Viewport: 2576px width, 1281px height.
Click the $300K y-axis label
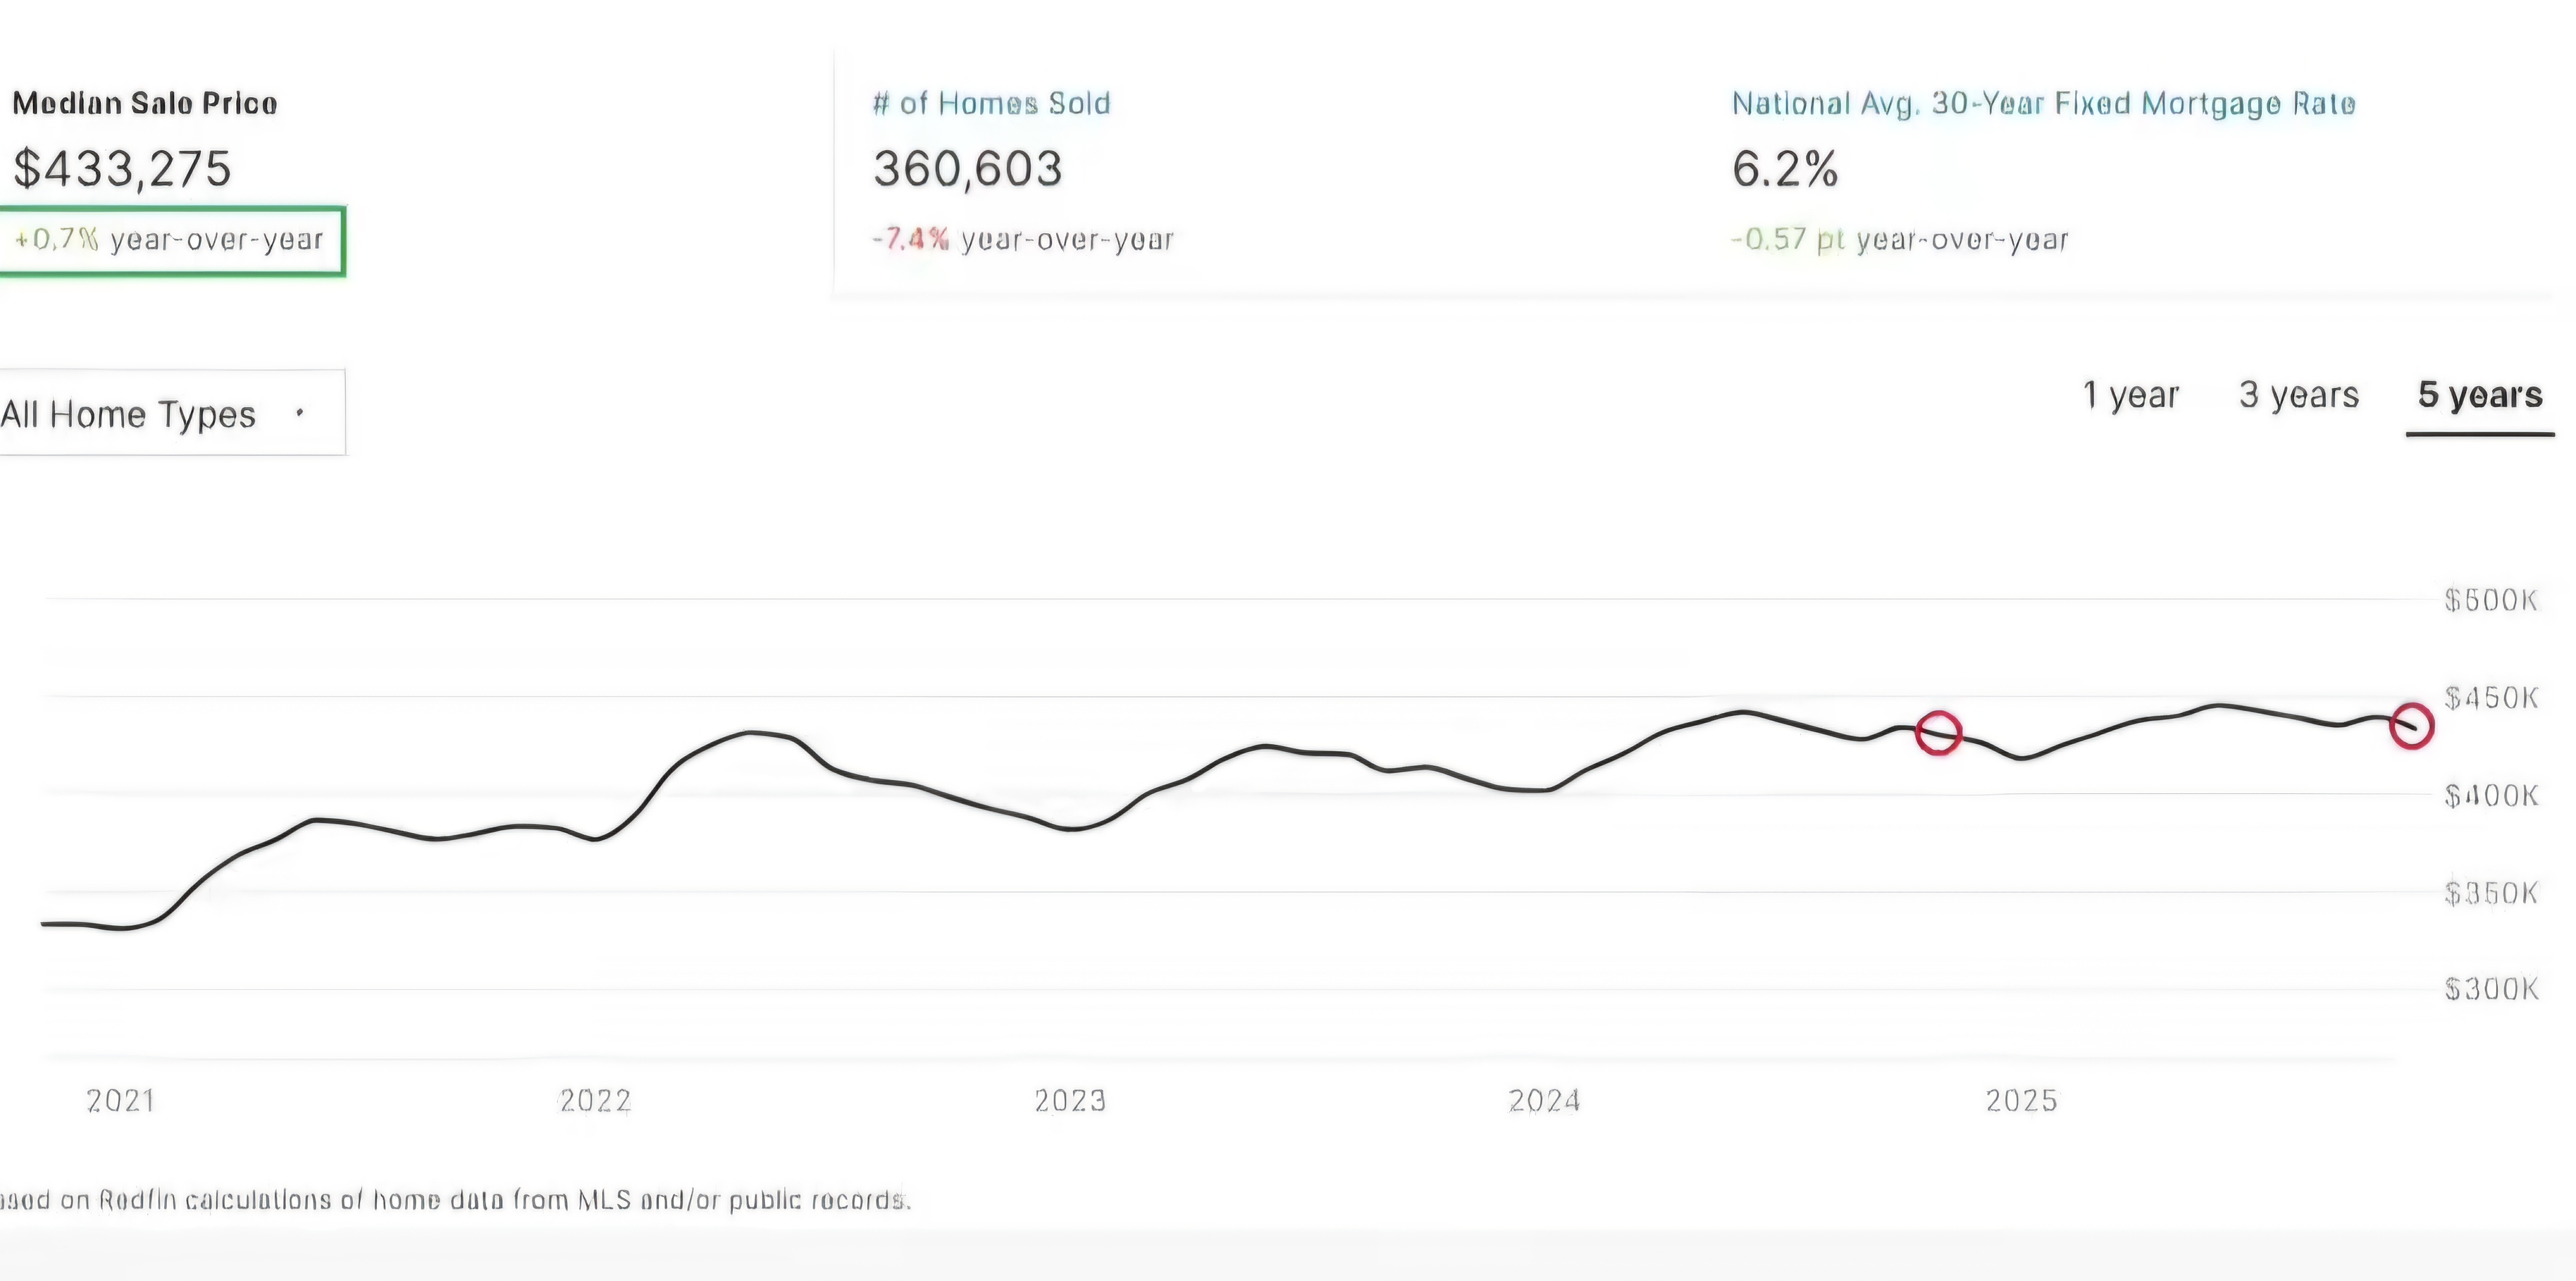2490,989
